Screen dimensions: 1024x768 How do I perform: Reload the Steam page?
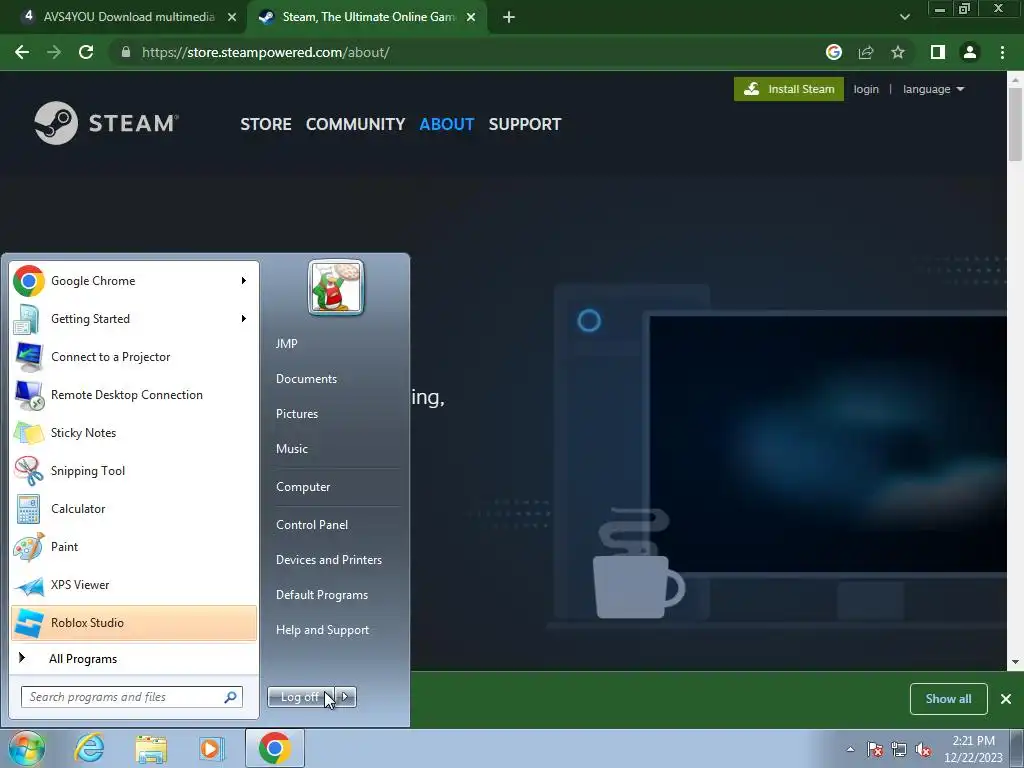86,52
